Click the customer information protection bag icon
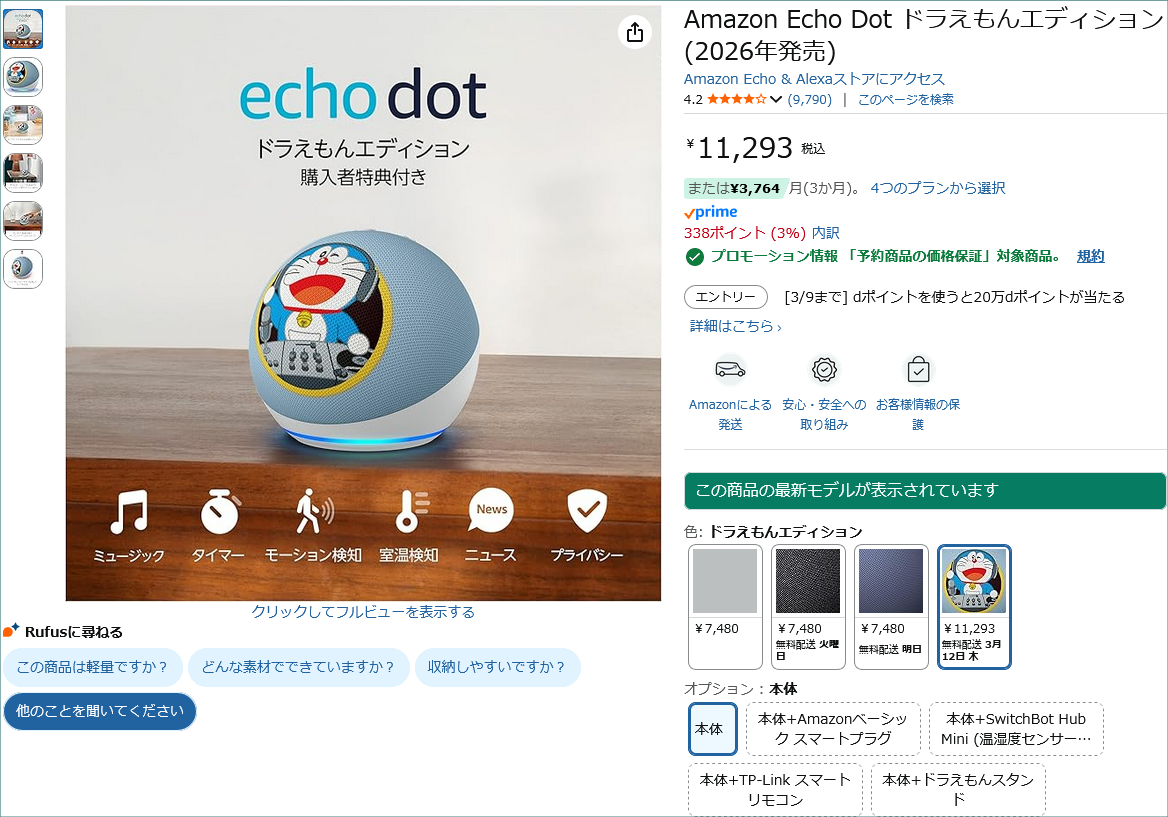 (x=918, y=369)
